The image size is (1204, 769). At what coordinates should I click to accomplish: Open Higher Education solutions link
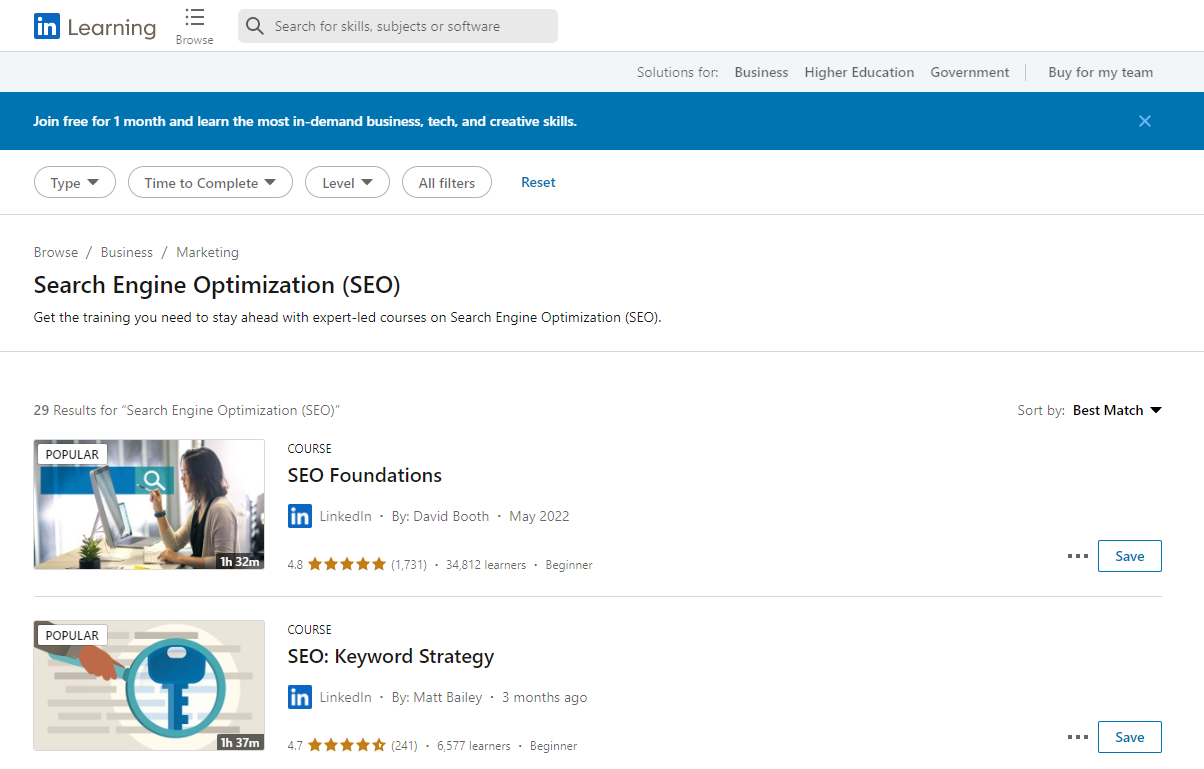859,72
